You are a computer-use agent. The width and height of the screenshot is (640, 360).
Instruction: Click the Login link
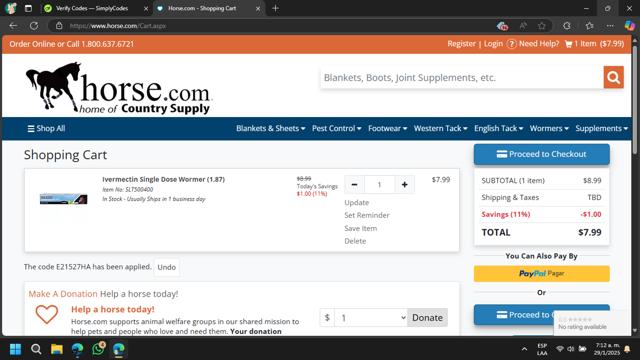[493, 44]
